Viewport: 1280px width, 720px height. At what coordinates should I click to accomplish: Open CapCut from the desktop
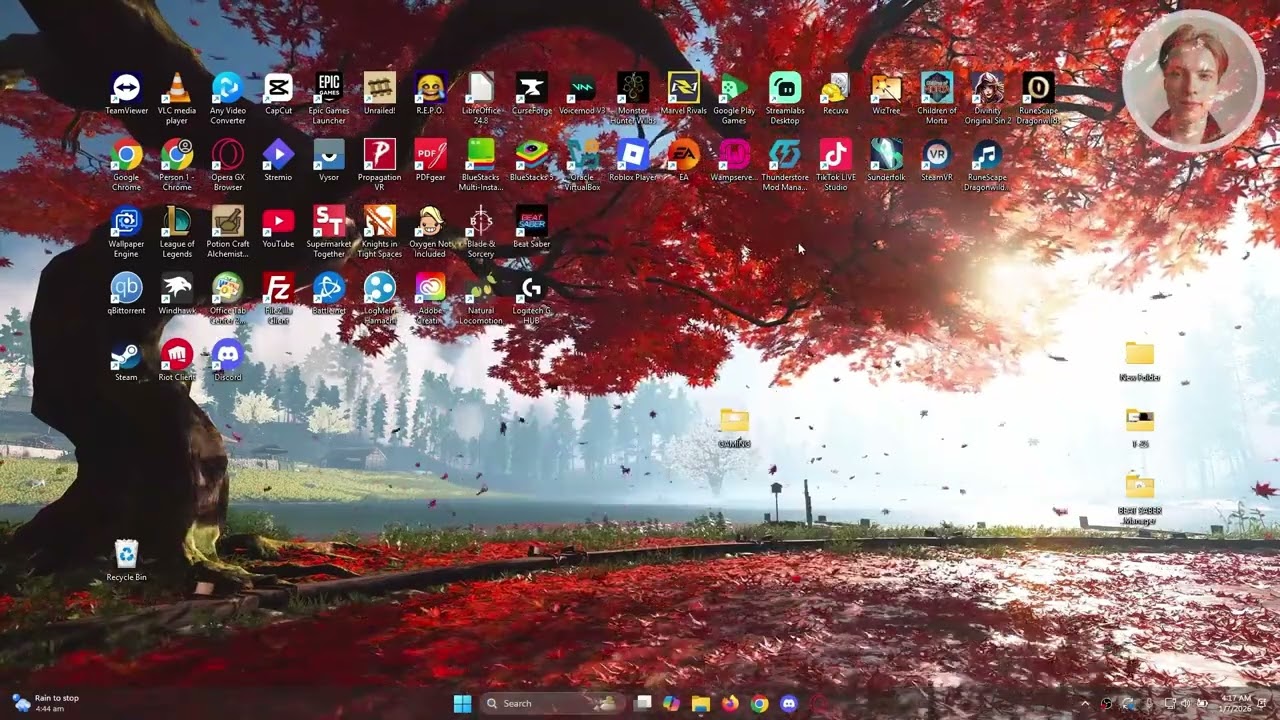click(x=278, y=89)
